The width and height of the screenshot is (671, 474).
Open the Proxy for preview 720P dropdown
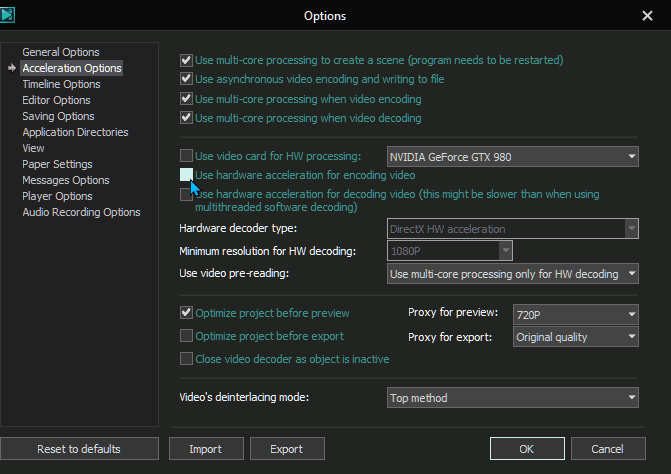[576, 314]
